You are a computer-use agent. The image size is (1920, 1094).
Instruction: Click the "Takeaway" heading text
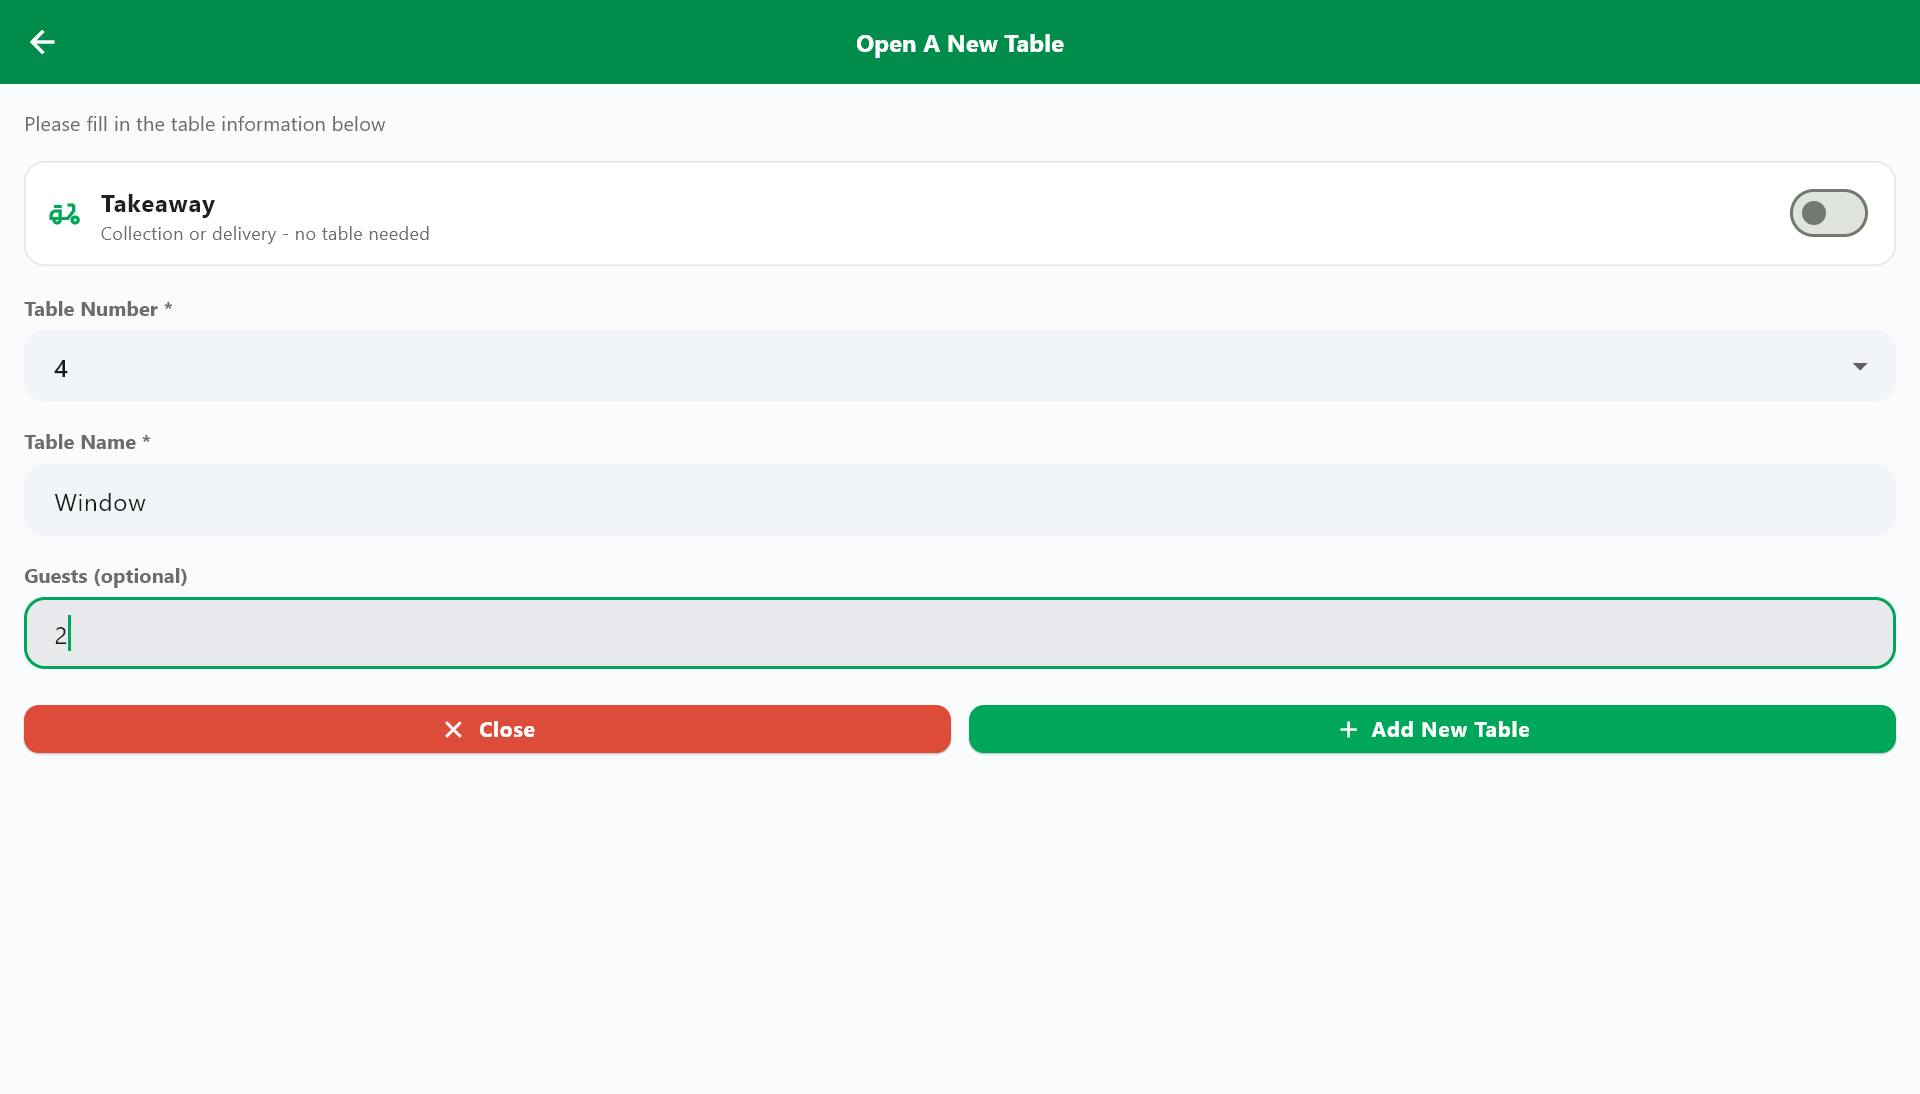point(158,204)
